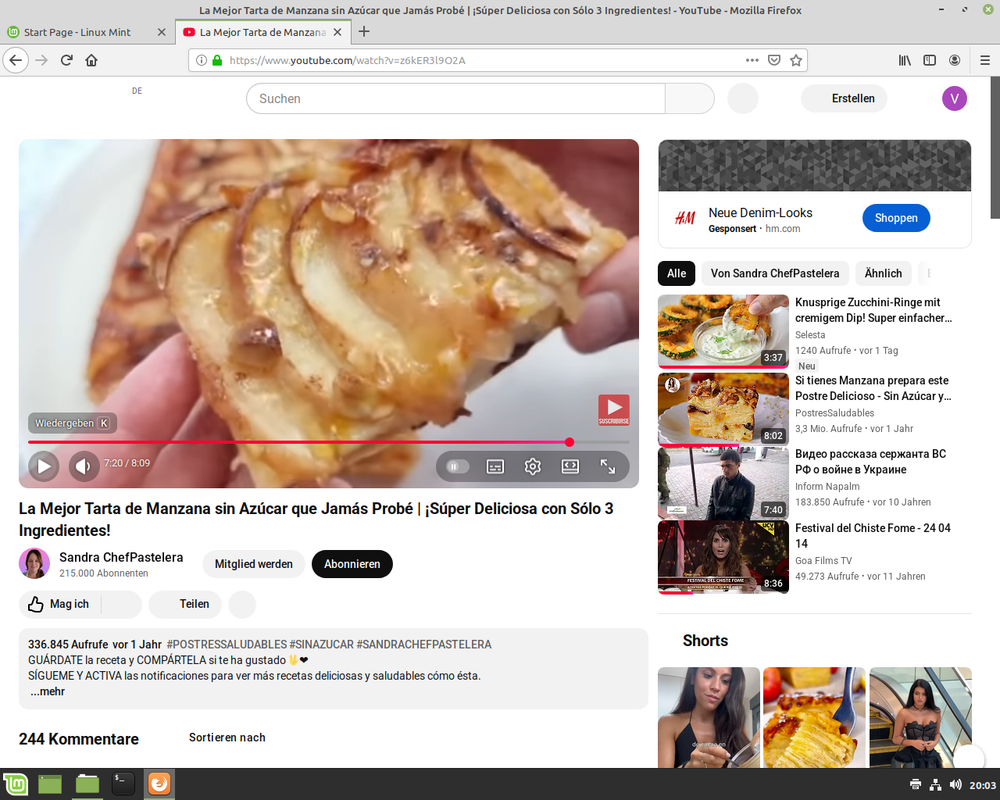
Task: Open a new tab with plus button
Action: click(x=364, y=32)
